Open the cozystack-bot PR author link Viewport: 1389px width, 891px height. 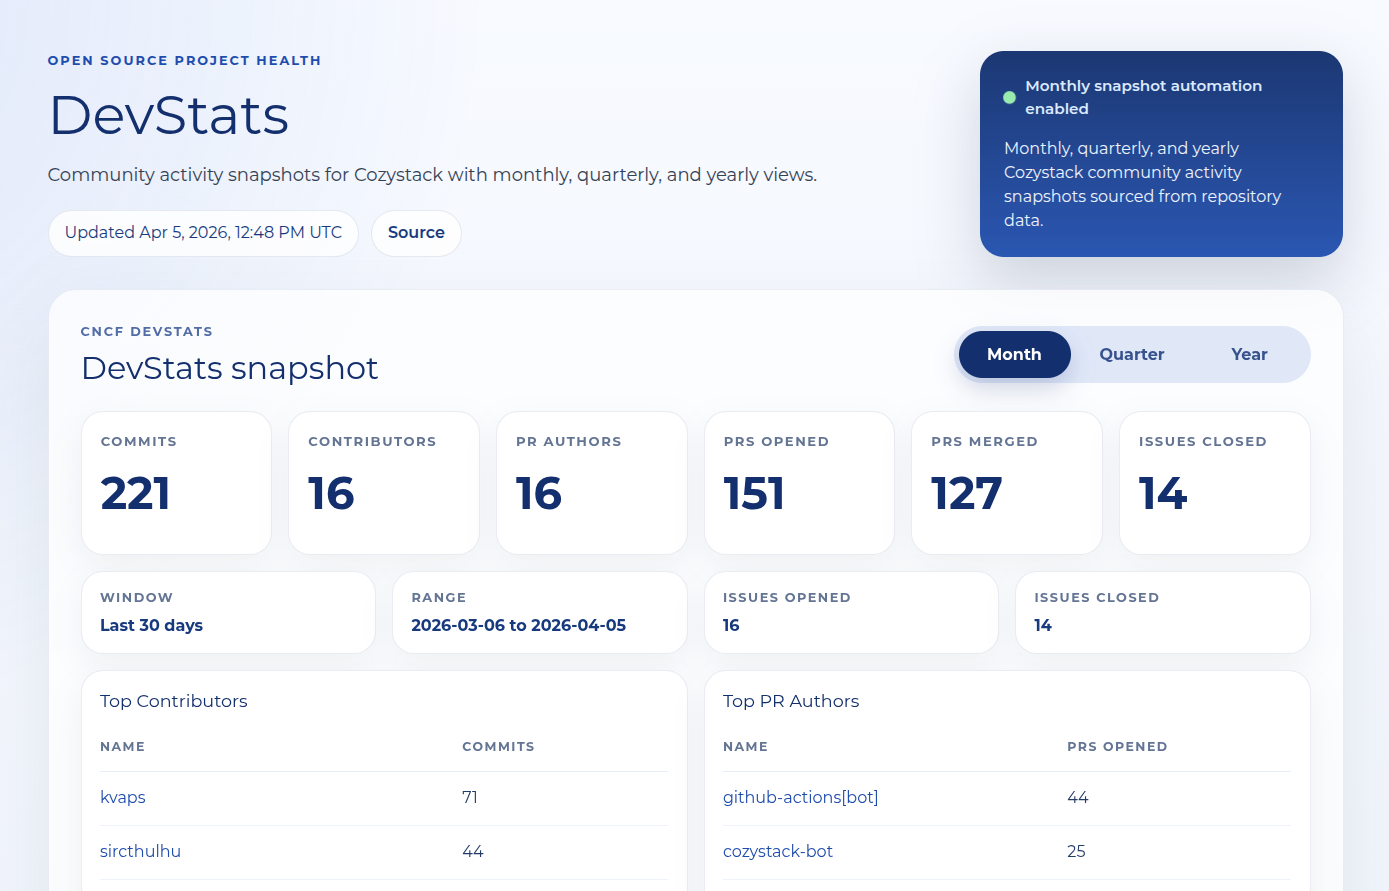tap(778, 851)
